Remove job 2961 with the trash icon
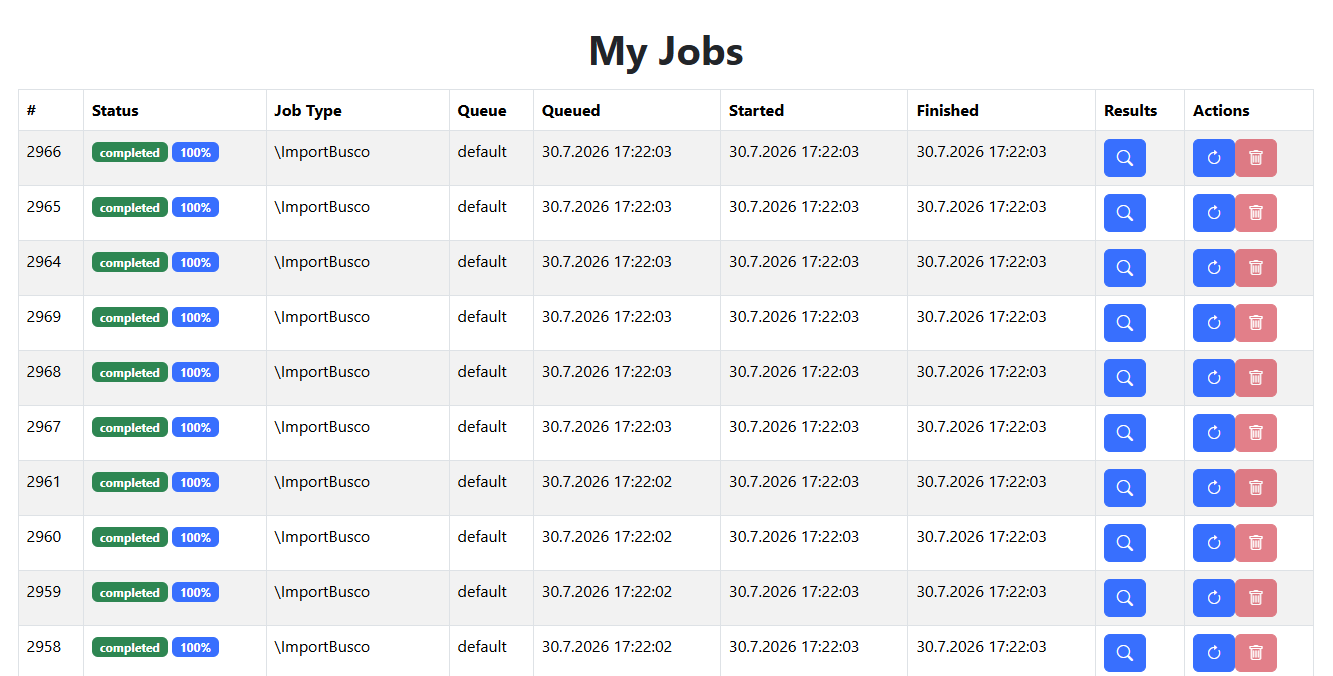1333x676 pixels. pyautogui.click(x=1256, y=488)
